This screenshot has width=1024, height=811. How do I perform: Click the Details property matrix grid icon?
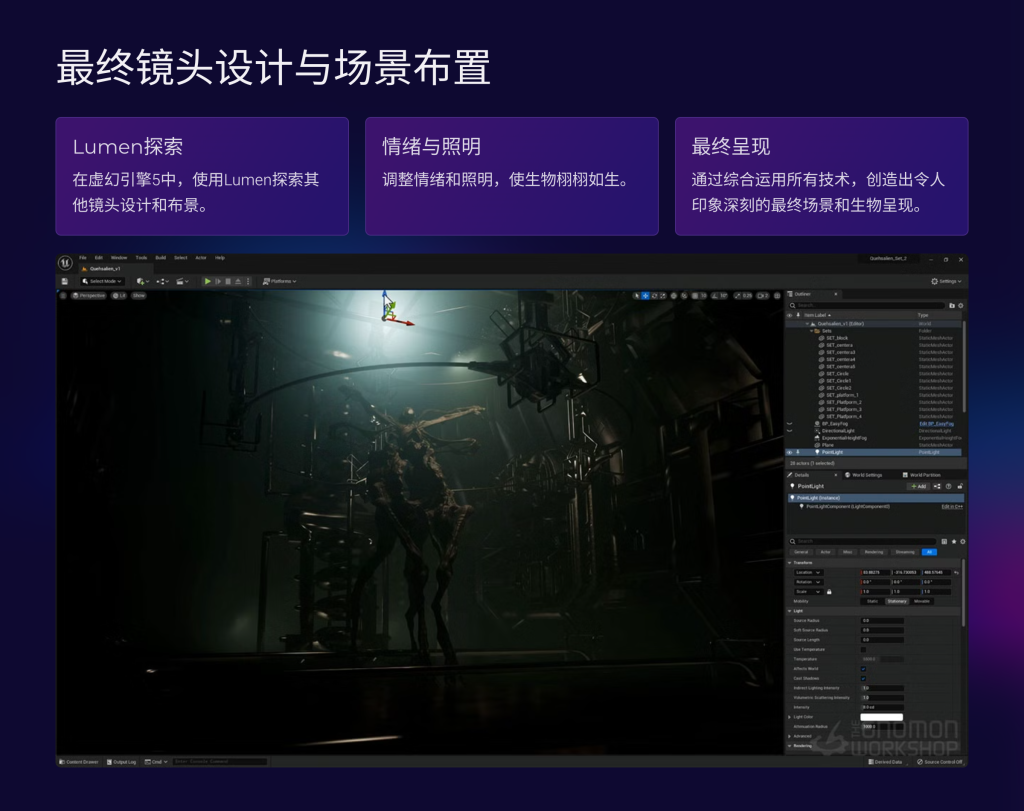pos(944,541)
